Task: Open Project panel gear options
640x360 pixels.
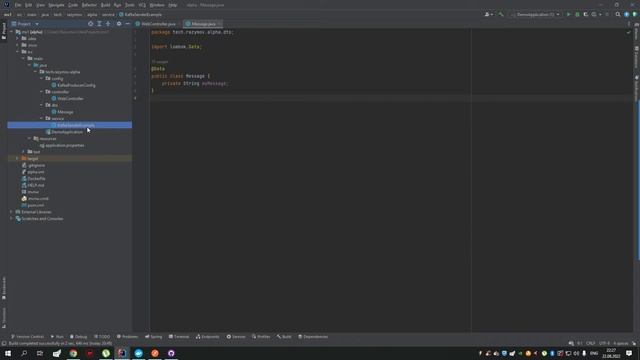Action: (119, 24)
